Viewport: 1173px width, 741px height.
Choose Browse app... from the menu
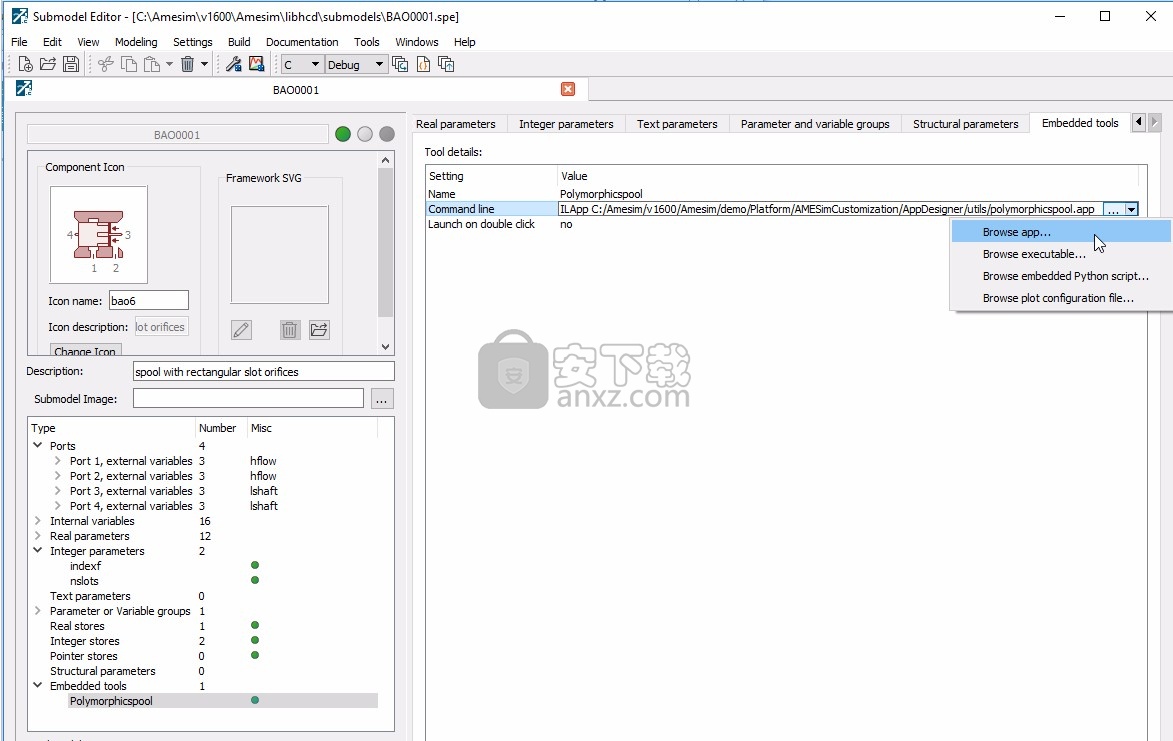pyautogui.click(x=1060, y=232)
